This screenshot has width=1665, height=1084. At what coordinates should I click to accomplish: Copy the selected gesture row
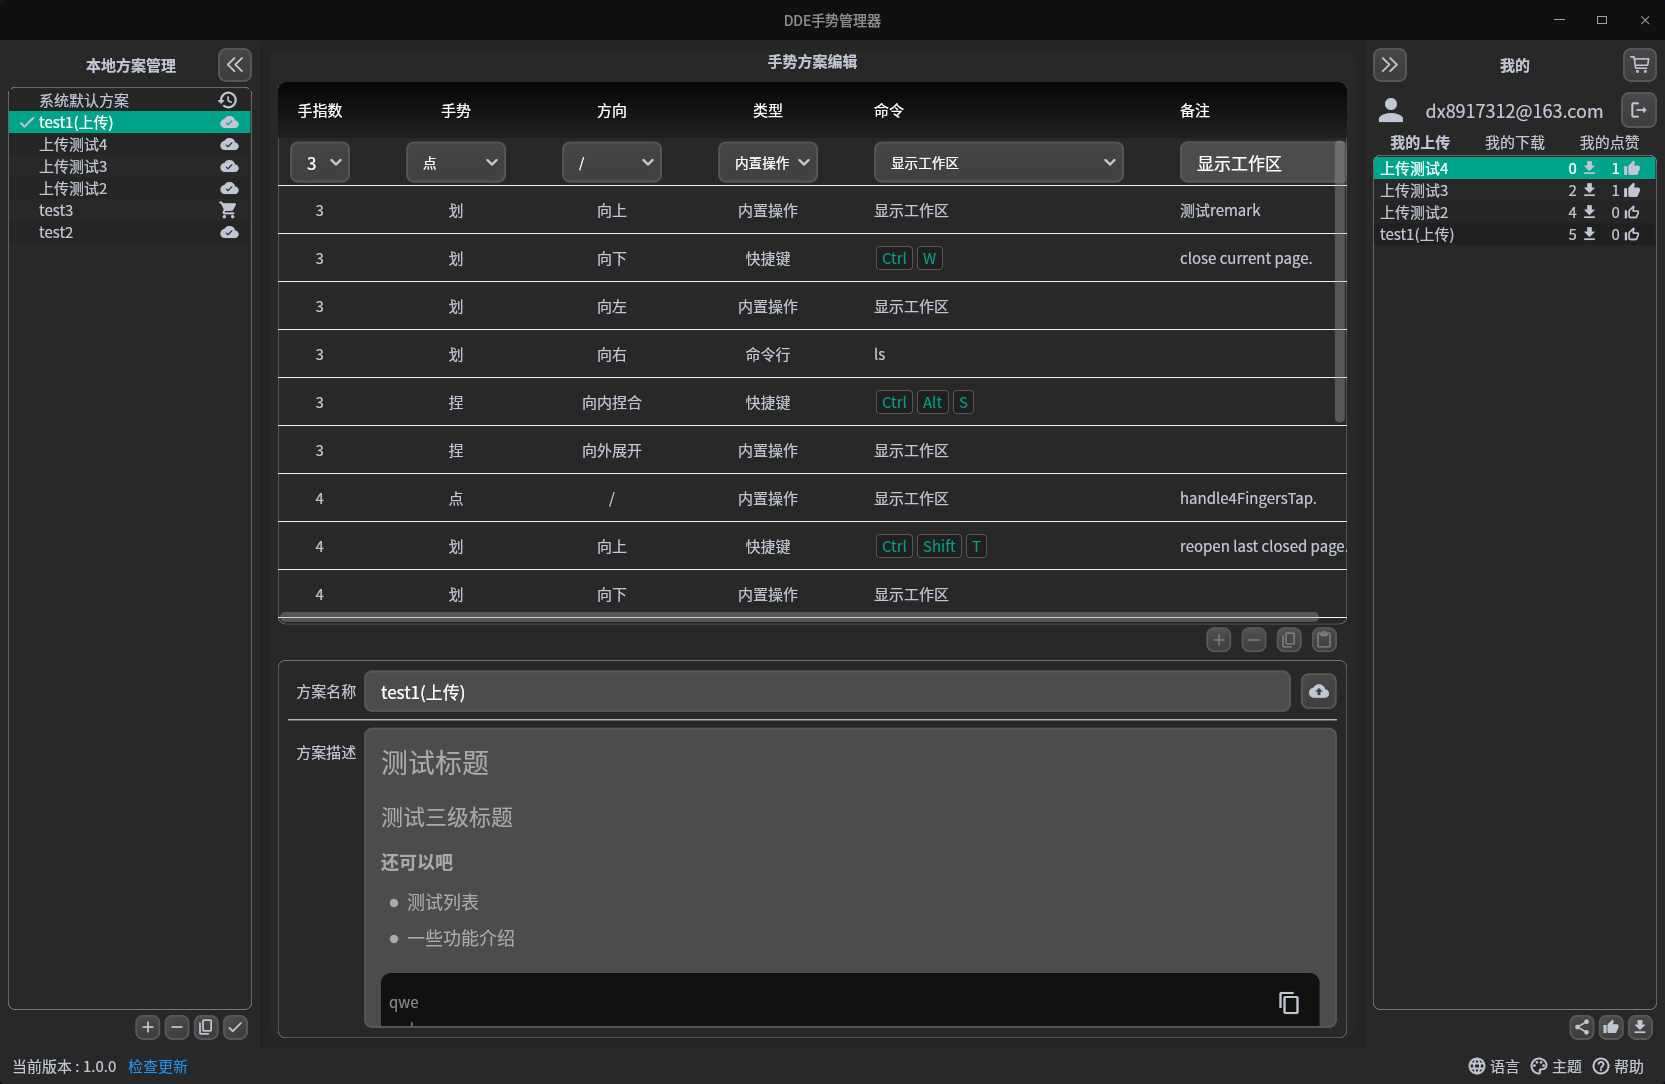click(1289, 640)
